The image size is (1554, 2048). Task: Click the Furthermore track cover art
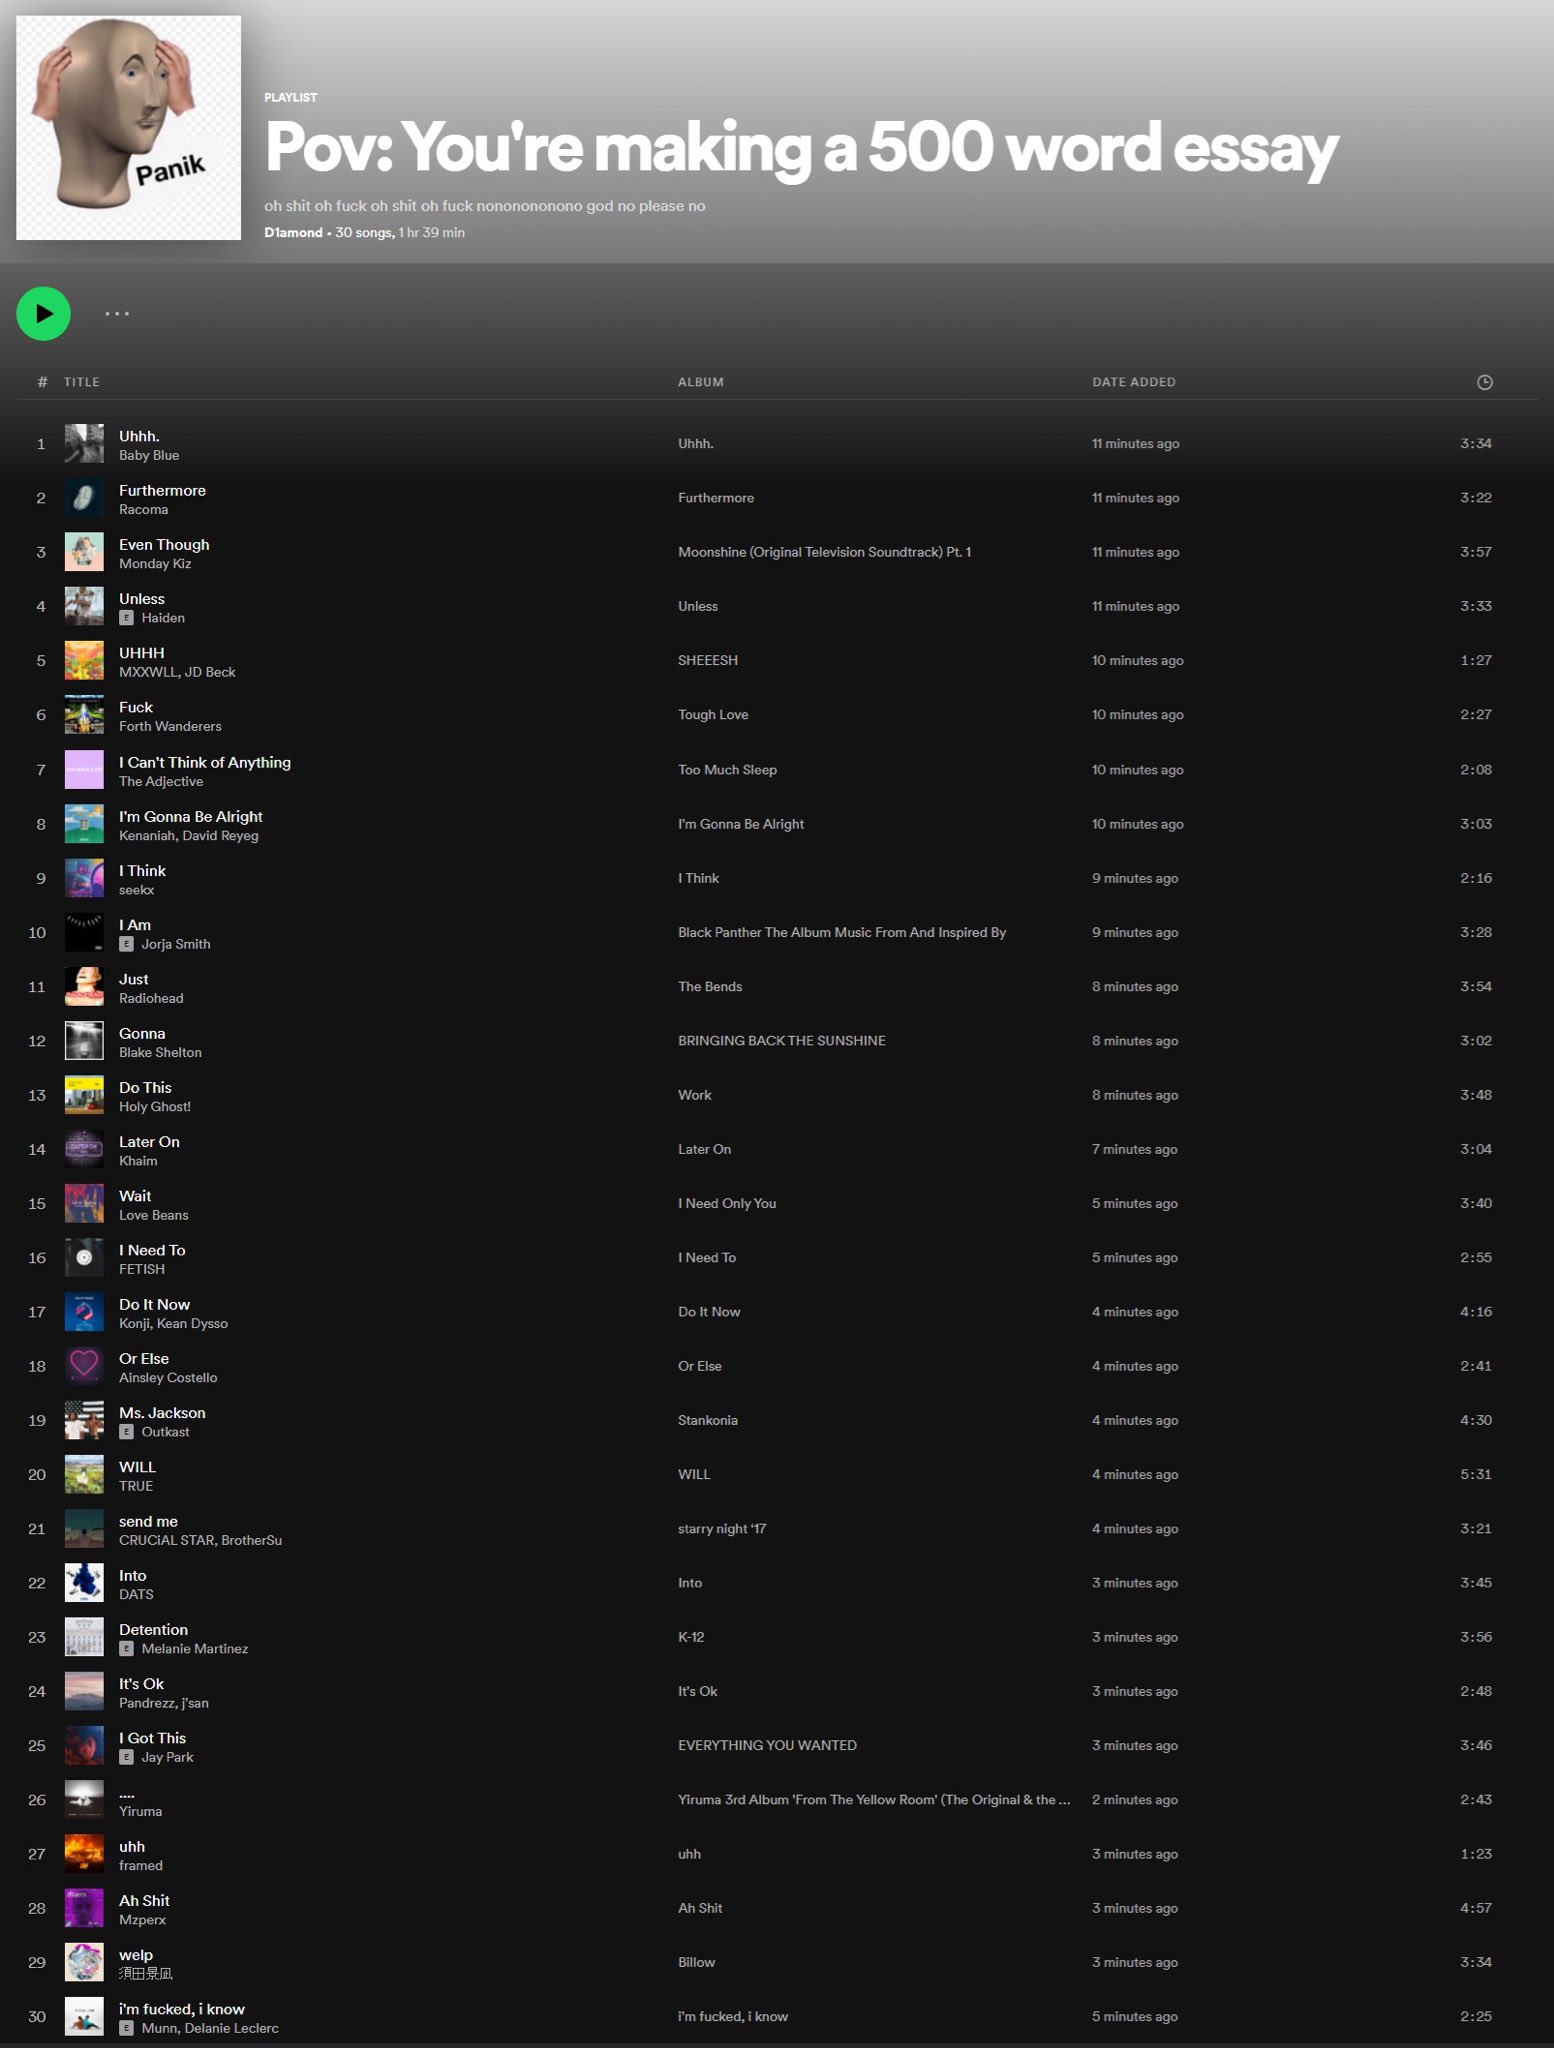click(84, 498)
